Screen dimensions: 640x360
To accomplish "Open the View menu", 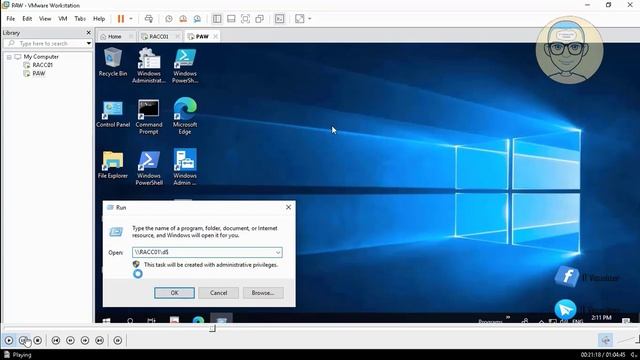I will pos(45,19).
